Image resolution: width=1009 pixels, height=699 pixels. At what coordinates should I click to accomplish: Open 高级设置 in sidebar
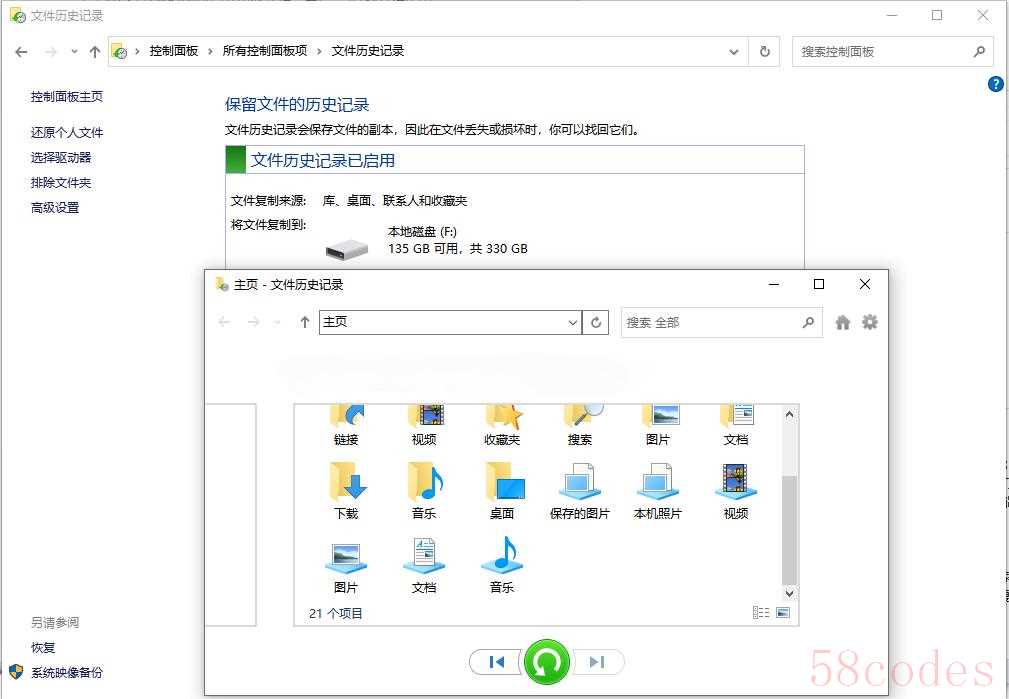55,207
